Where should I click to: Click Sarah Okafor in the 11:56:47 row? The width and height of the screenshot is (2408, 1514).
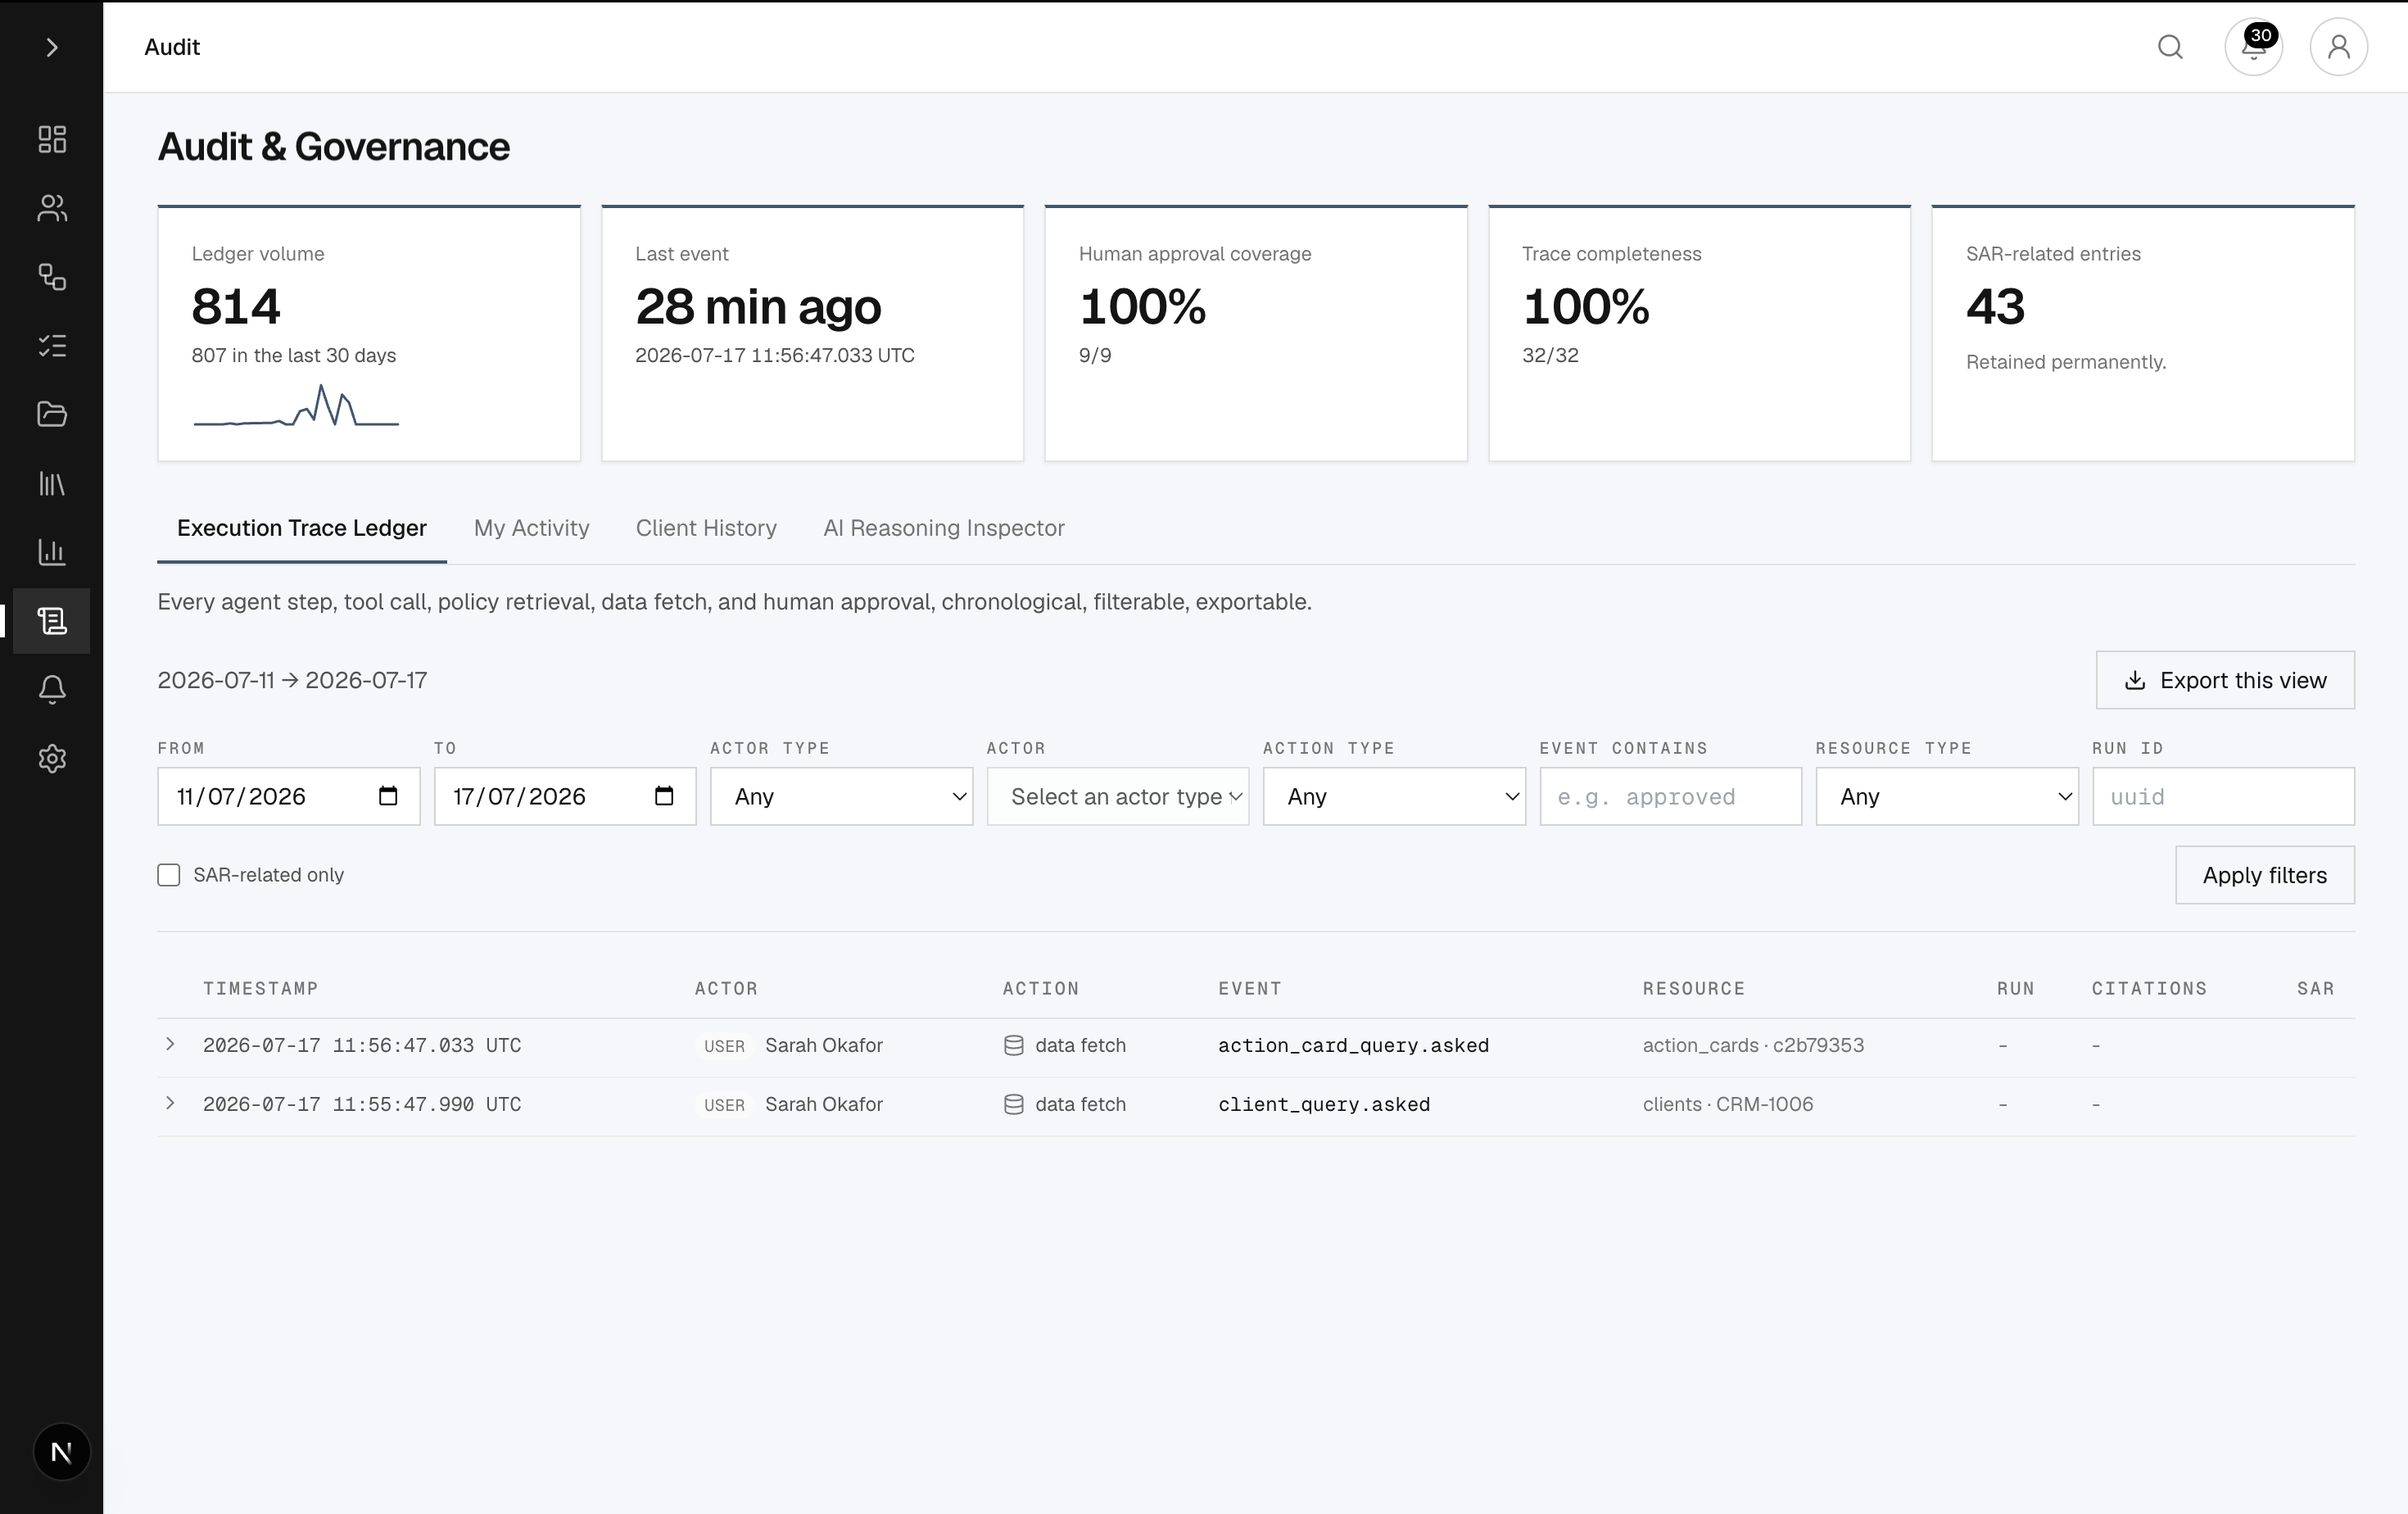click(824, 1046)
